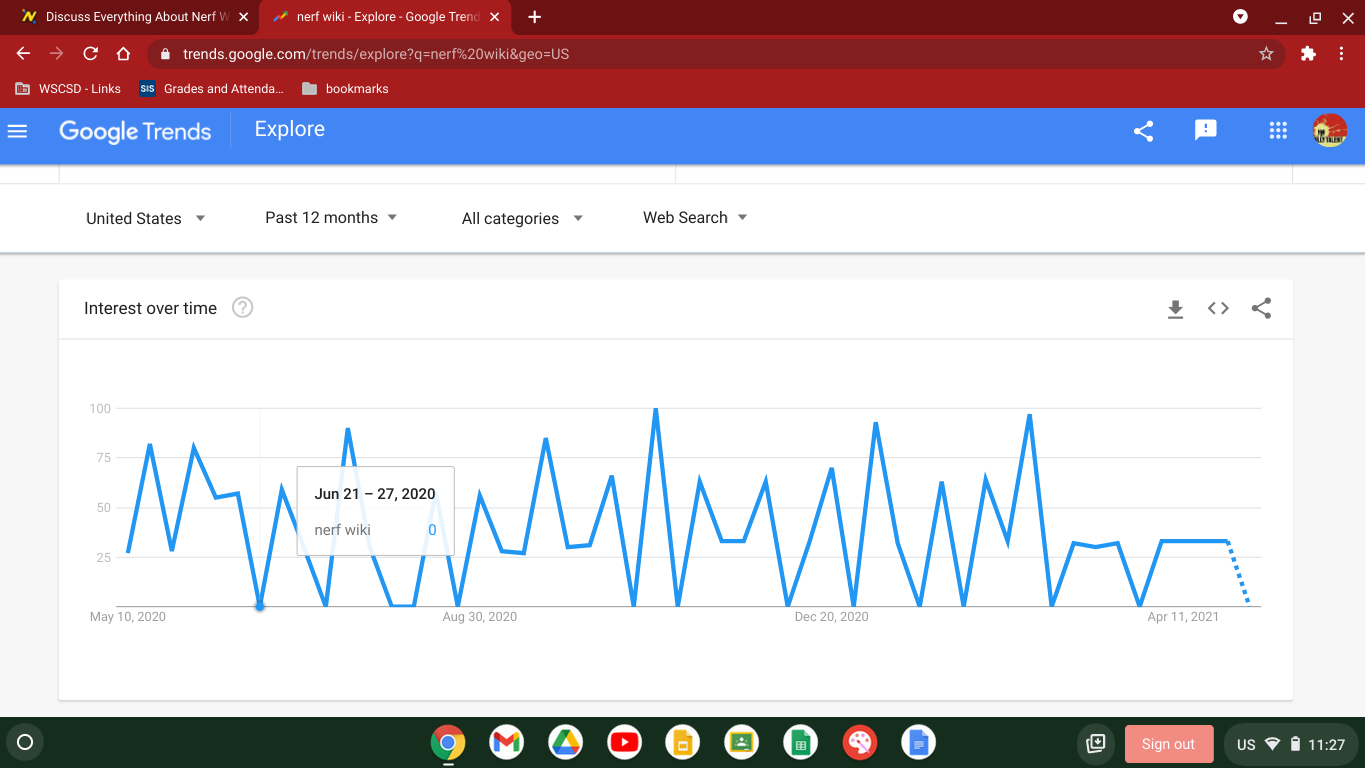
Task: Open the Google account avatar
Action: (1330, 130)
